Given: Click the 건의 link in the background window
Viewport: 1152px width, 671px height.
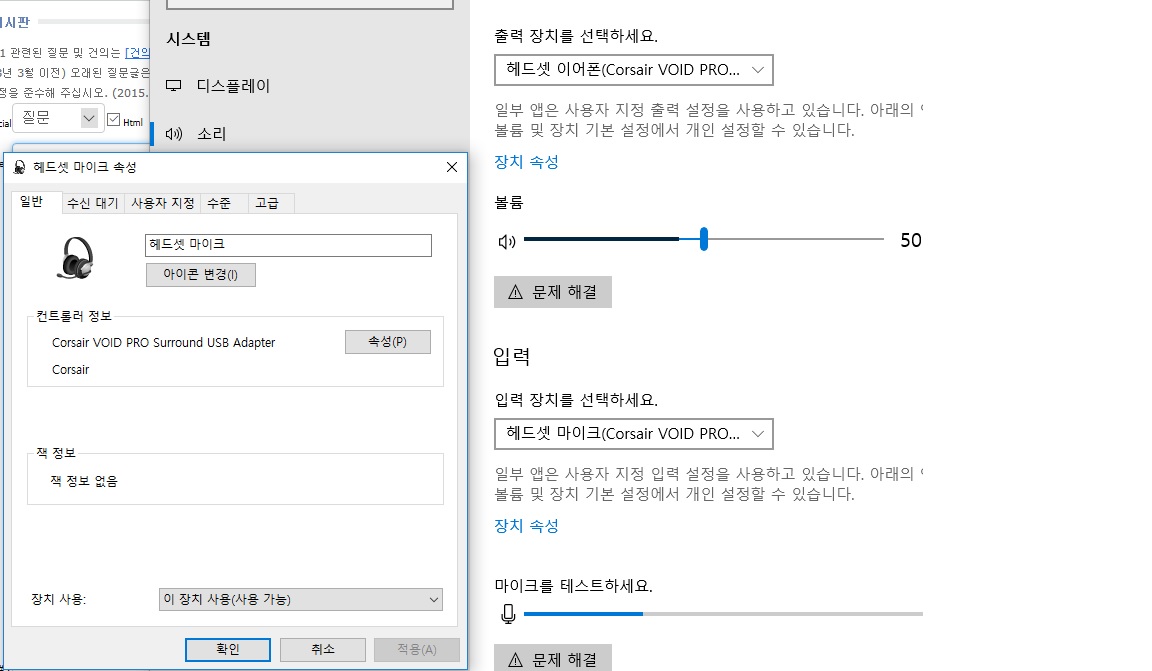Looking at the screenshot, I should [137, 53].
